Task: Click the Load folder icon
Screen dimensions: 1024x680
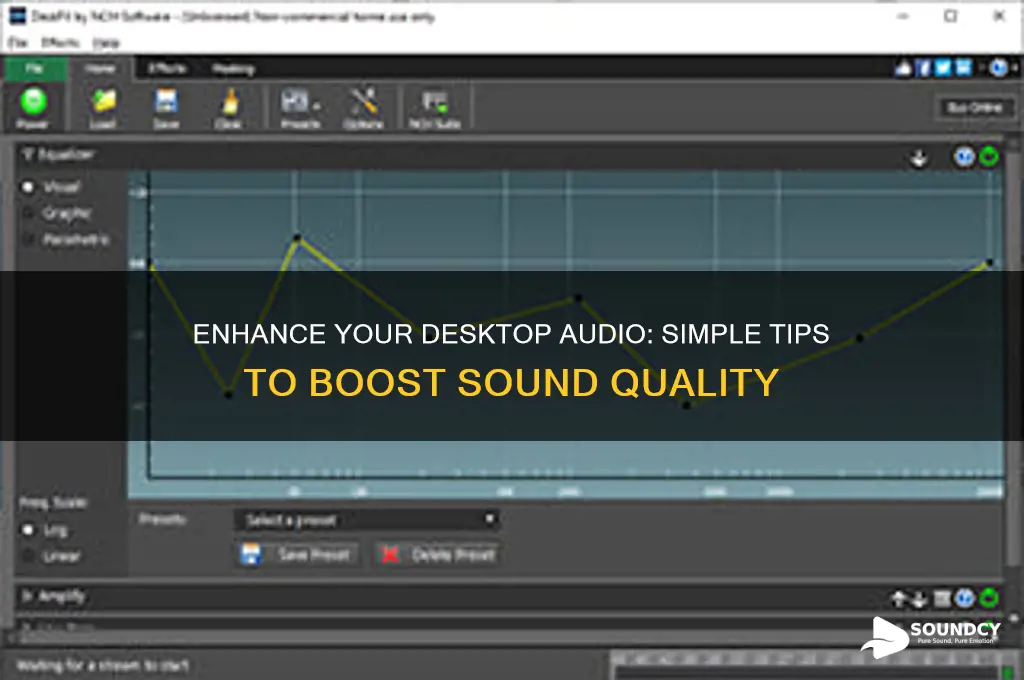Action: 103,101
